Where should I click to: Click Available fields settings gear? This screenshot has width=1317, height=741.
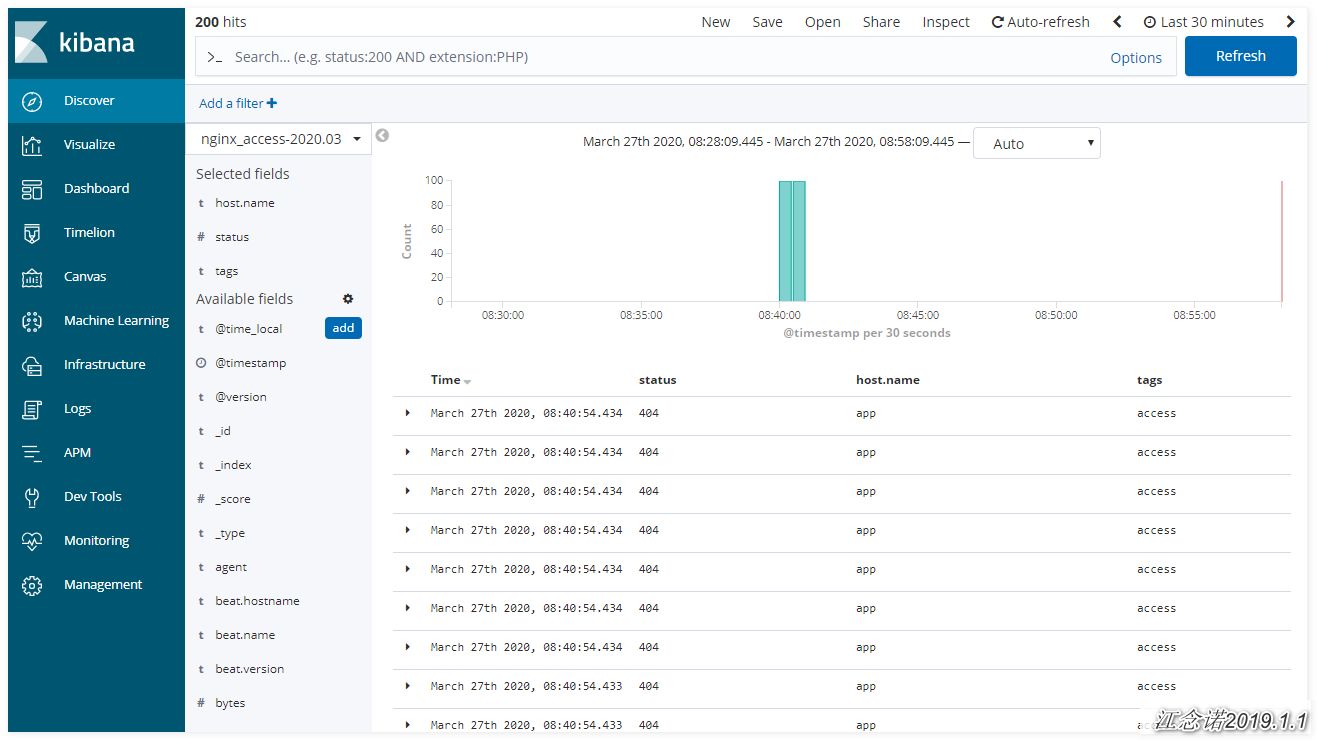348,299
